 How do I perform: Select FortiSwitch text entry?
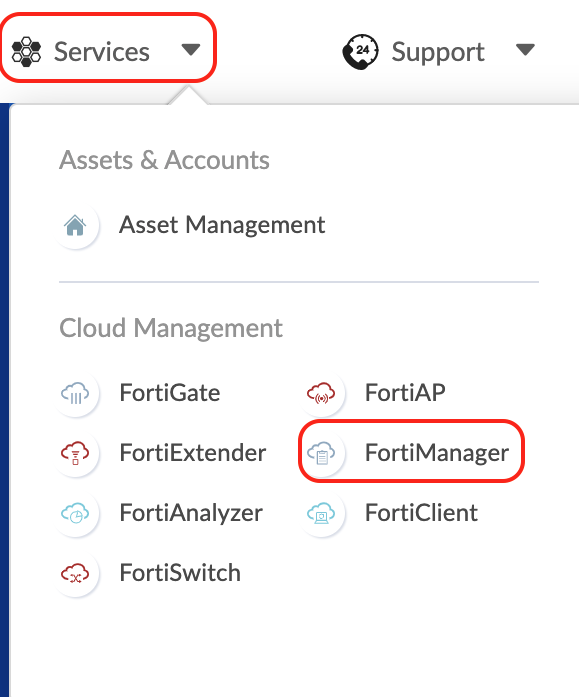[180, 573]
